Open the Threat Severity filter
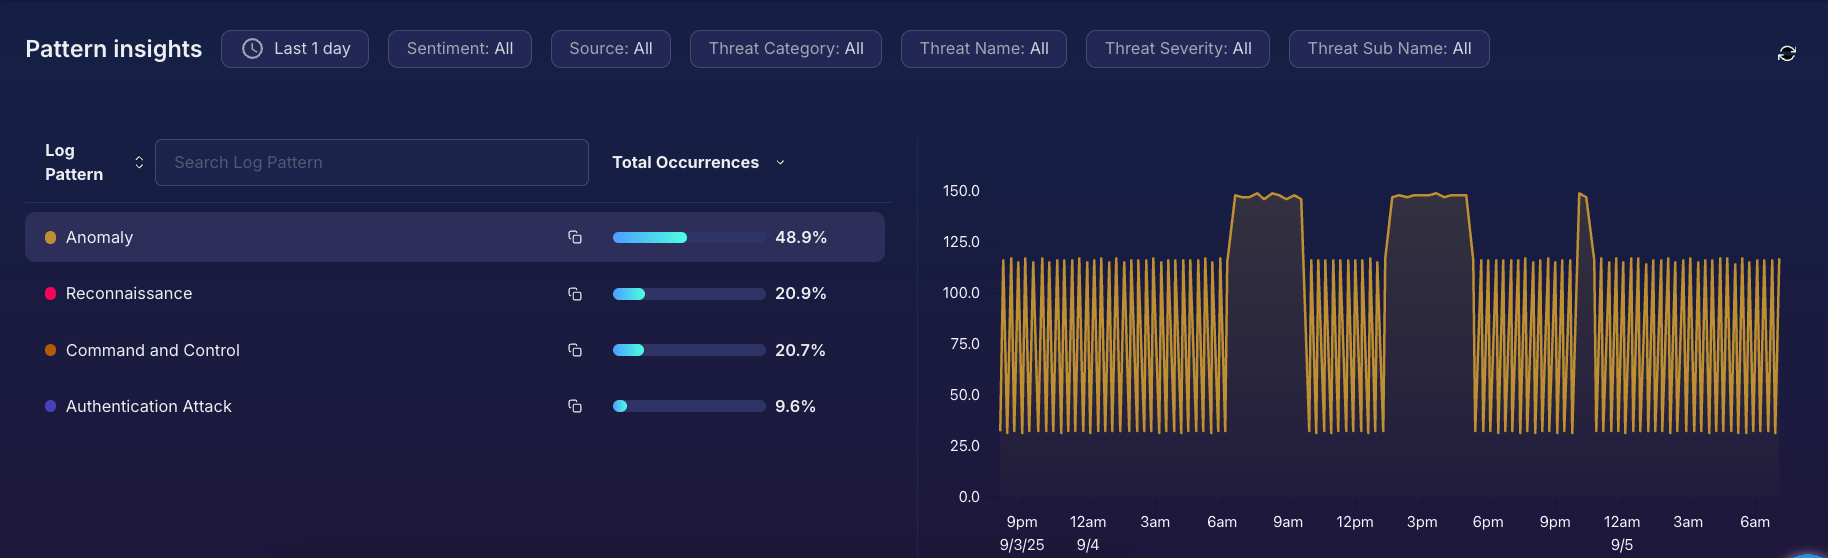 pos(1177,49)
